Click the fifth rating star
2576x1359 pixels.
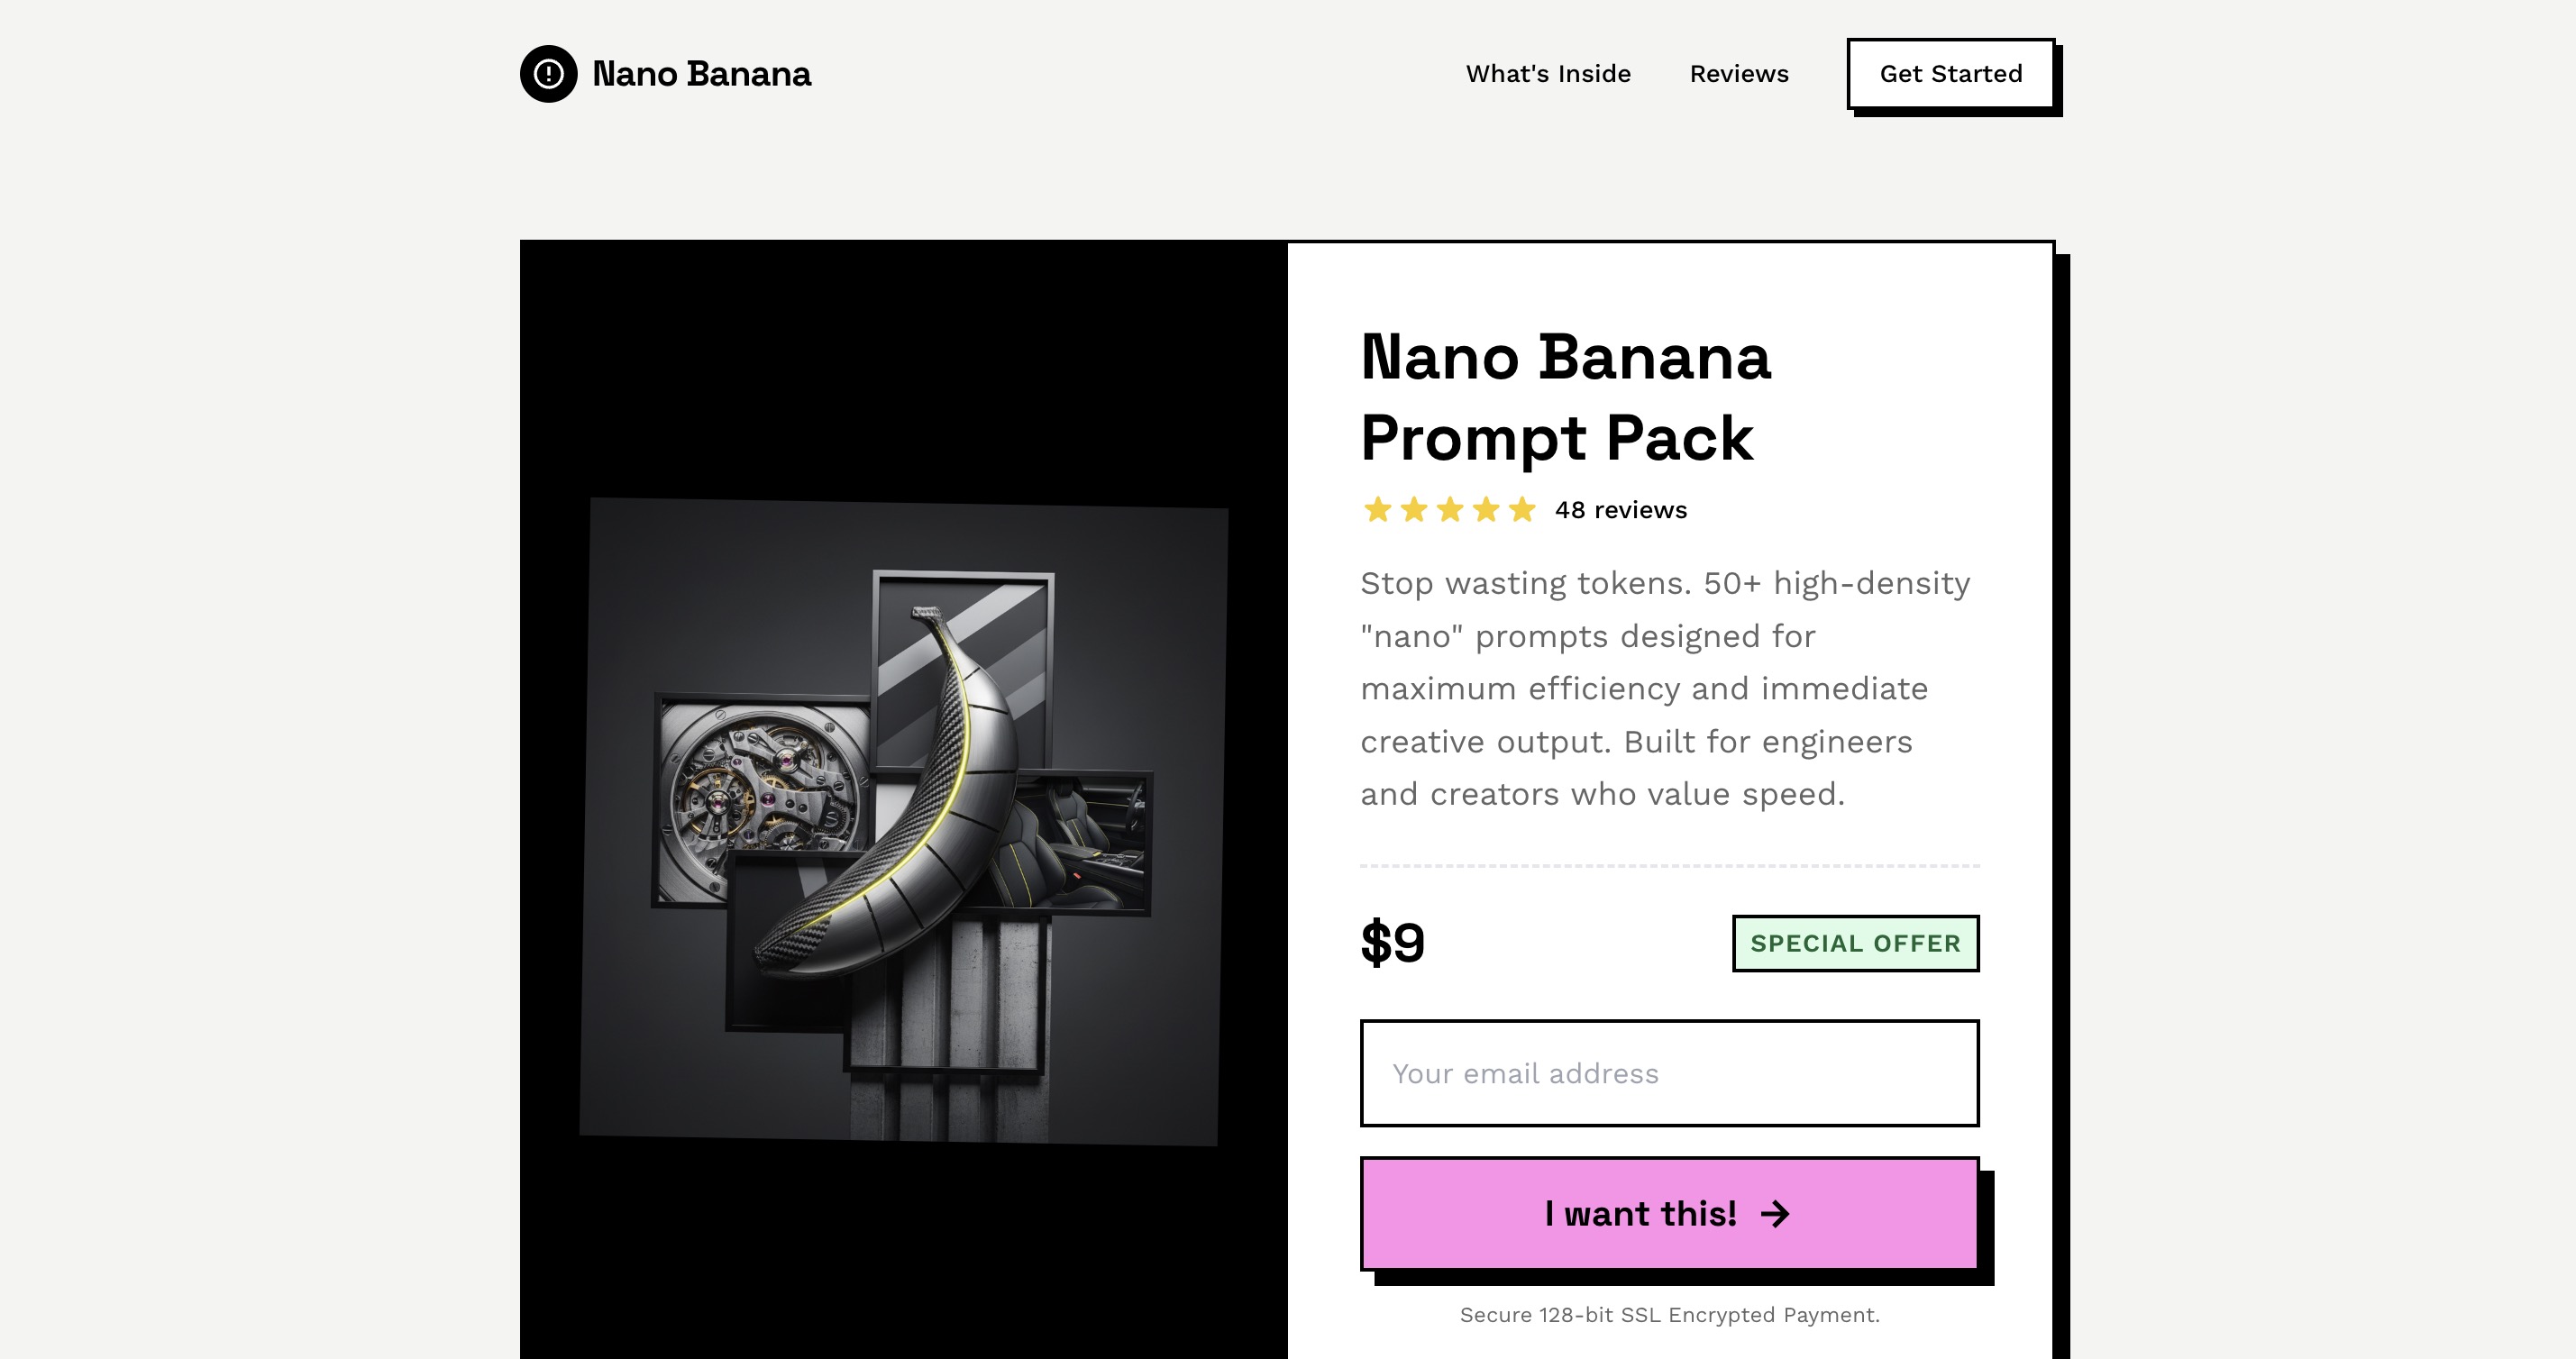[1521, 510]
